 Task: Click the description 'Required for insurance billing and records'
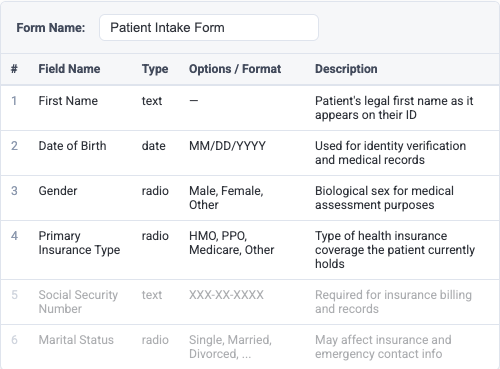coord(393,302)
